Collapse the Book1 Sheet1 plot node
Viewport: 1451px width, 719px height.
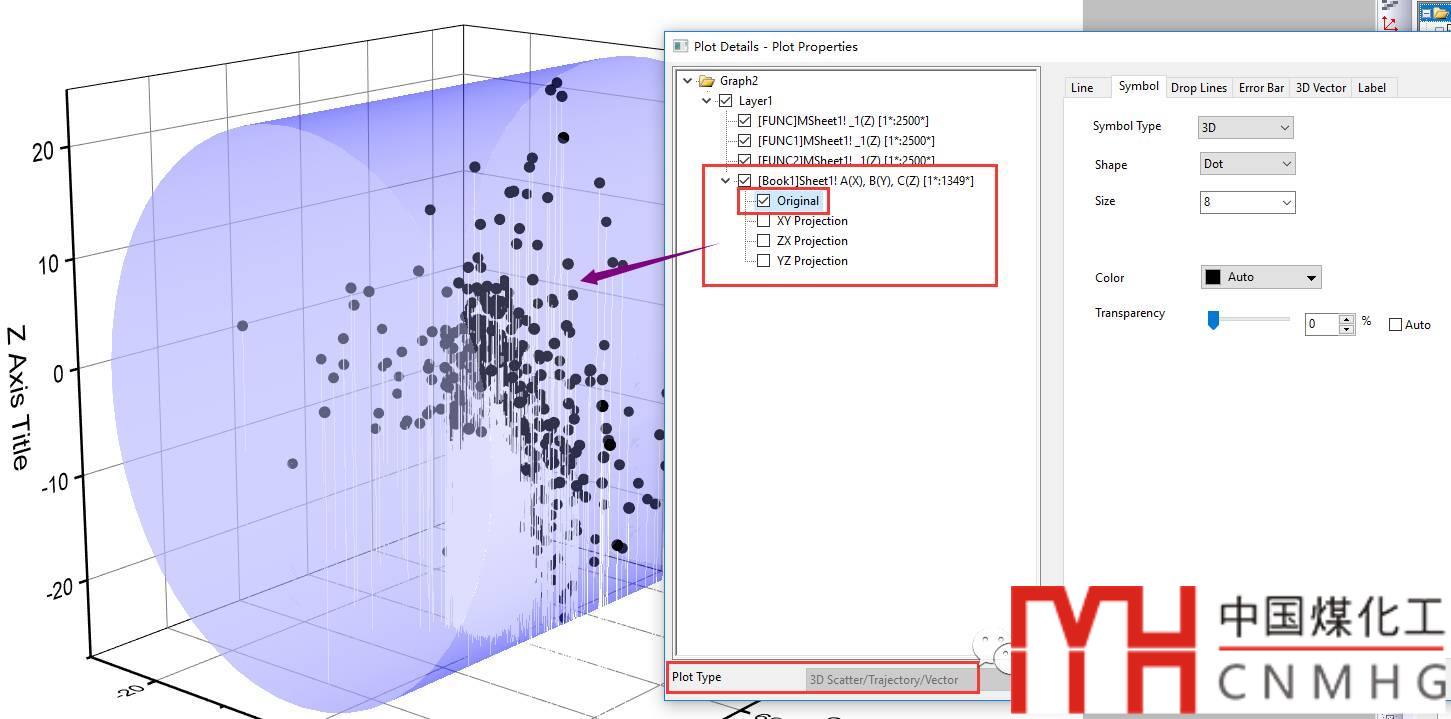[726, 181]
